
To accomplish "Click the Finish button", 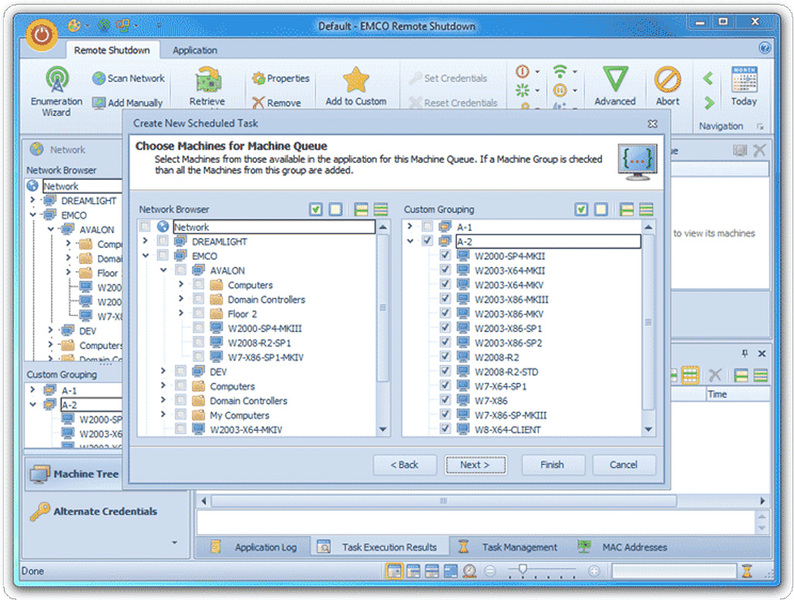I will click(553, 465).
